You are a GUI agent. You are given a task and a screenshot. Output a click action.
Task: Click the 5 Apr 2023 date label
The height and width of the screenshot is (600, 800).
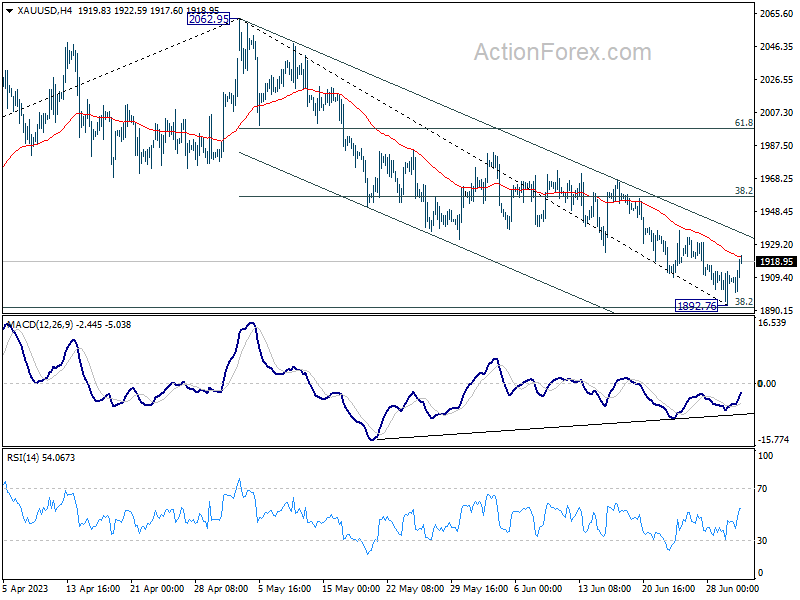(x=25, y=588)
